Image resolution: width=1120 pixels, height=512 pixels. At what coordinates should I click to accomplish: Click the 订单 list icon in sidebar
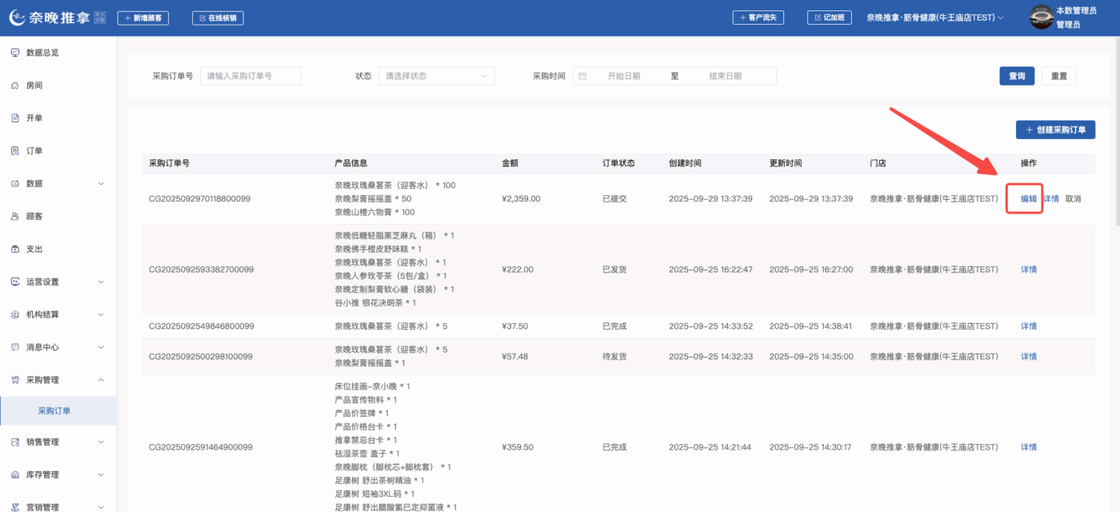click(x=15, y=151)
